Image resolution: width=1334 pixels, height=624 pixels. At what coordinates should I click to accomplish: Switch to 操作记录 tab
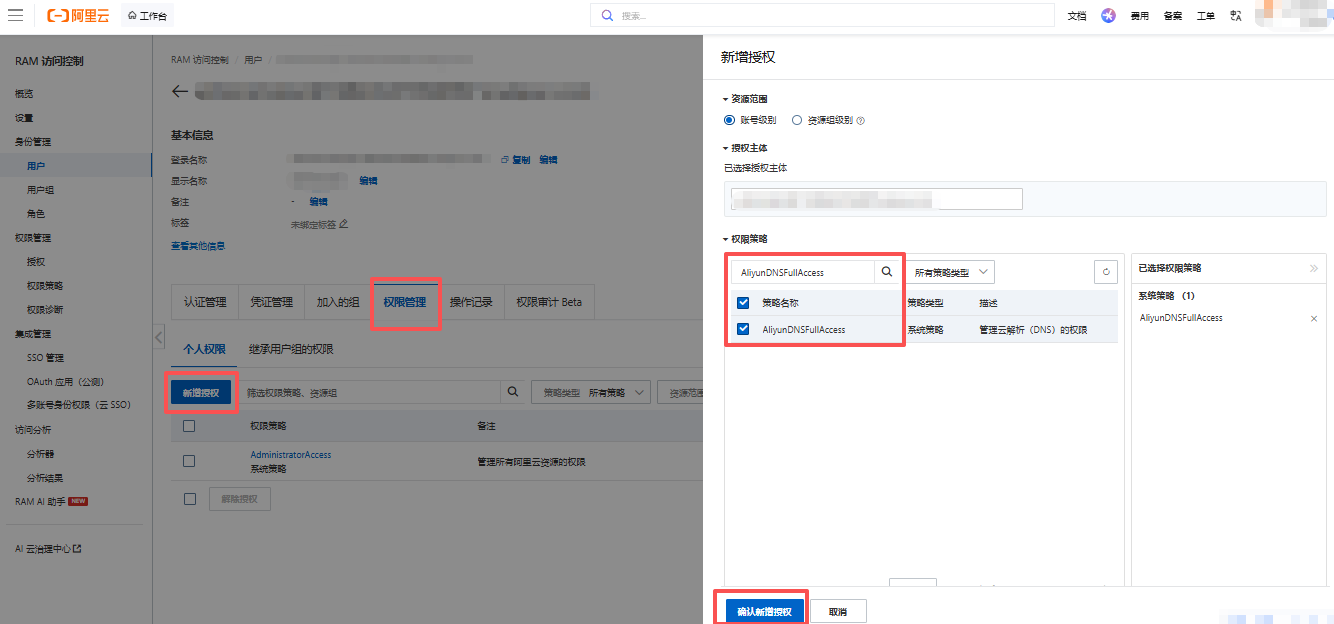[471, 302]
